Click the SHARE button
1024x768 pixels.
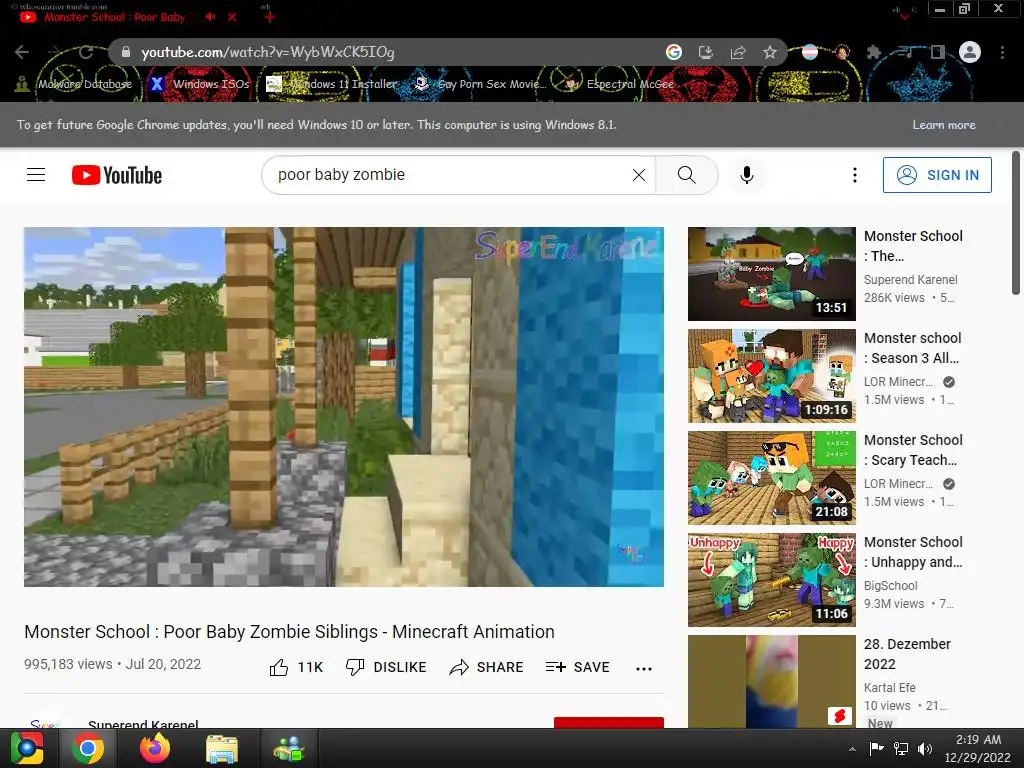[x=487, y=667]
